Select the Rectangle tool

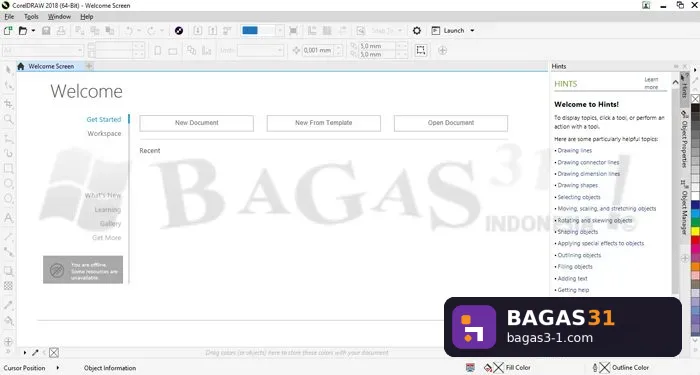[8, 168]
